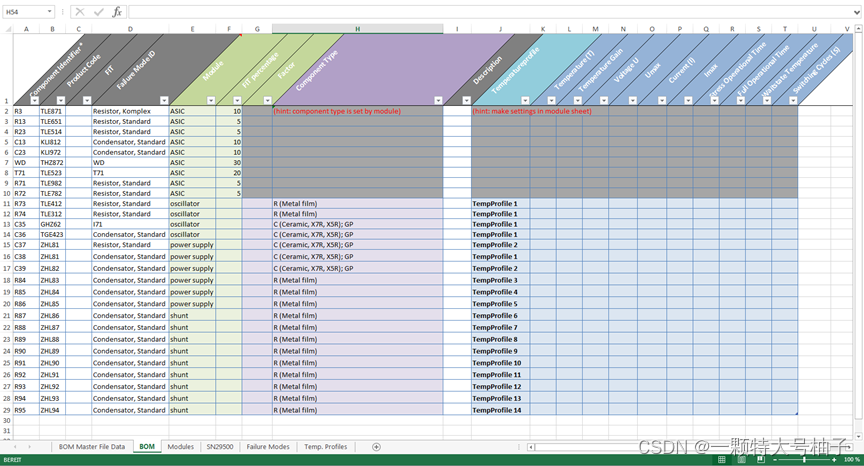Open Module filter dropdown in column E
The width and height of the screenshot is (864, 466).
coord(210,100)
